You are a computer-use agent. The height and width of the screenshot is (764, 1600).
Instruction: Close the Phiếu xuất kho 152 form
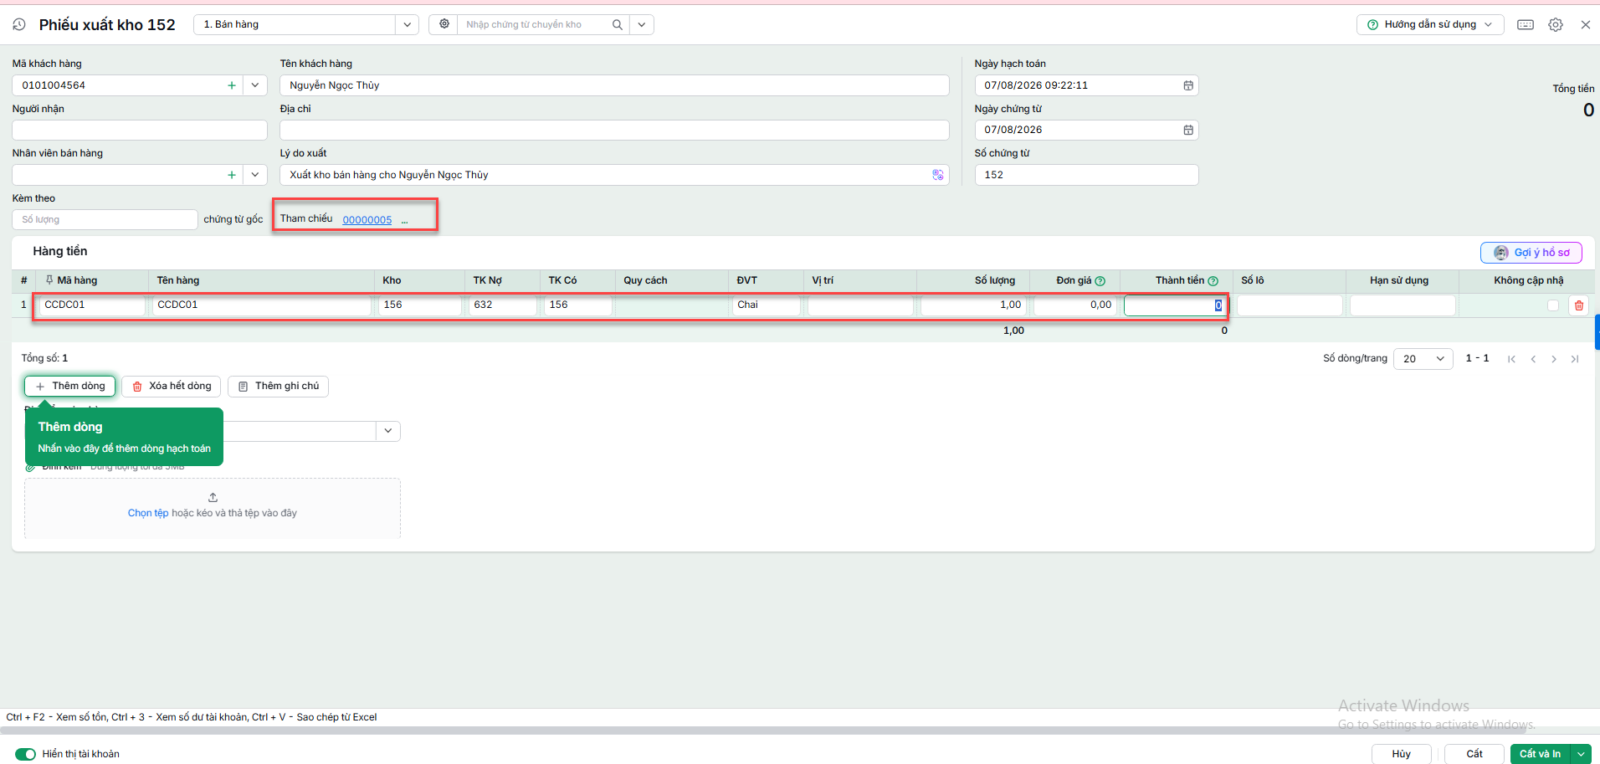pos(1585,25)
